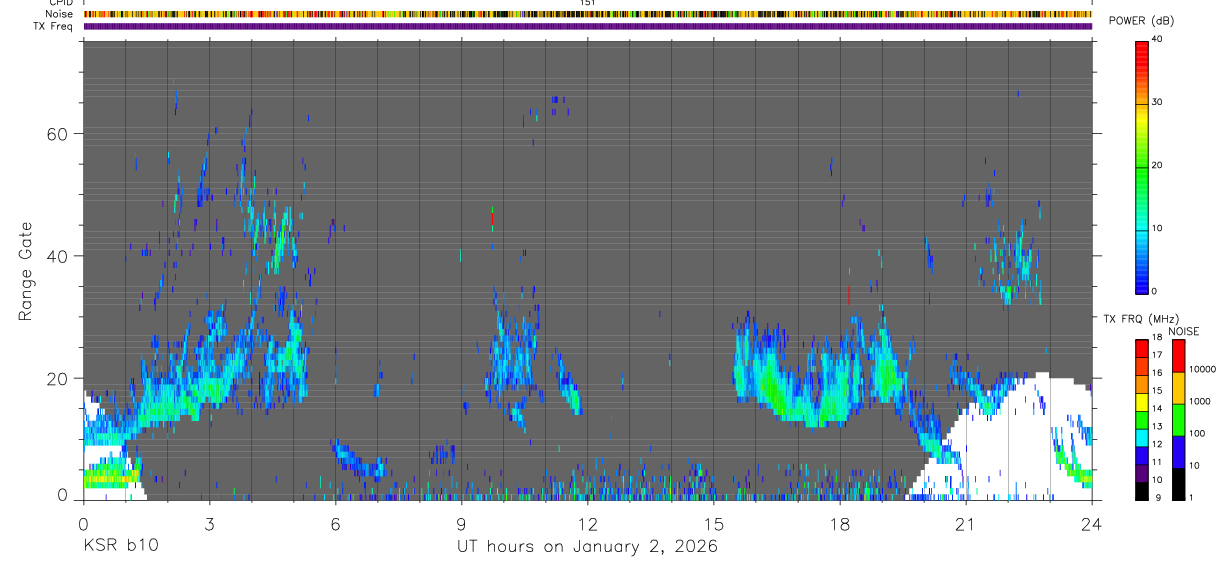Click the POWER (dB) color bar
1228x567 pixels.
[1141, 166]
